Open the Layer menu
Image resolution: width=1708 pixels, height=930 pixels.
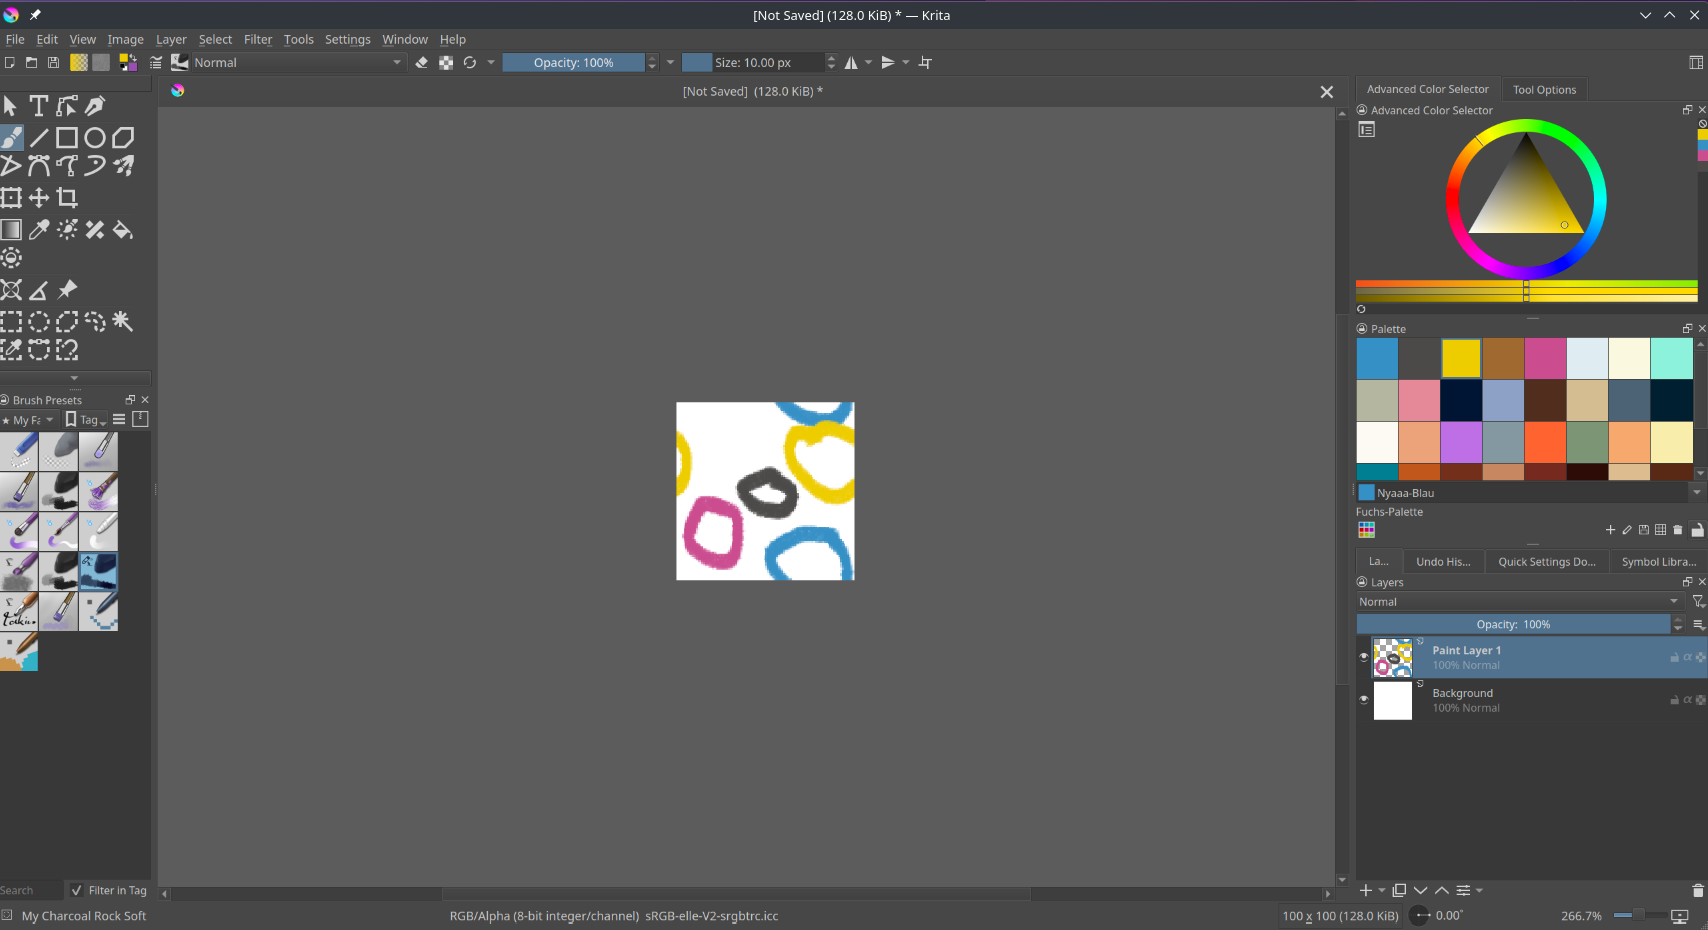coord(171,40)
